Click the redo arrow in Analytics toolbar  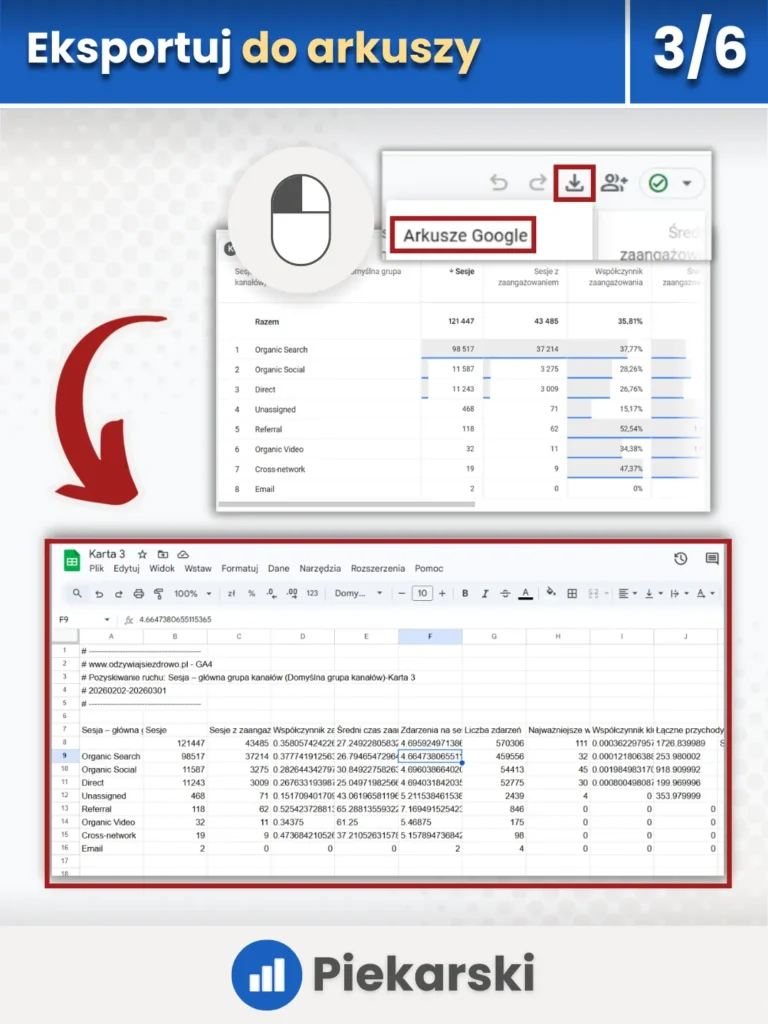(537, 182)
